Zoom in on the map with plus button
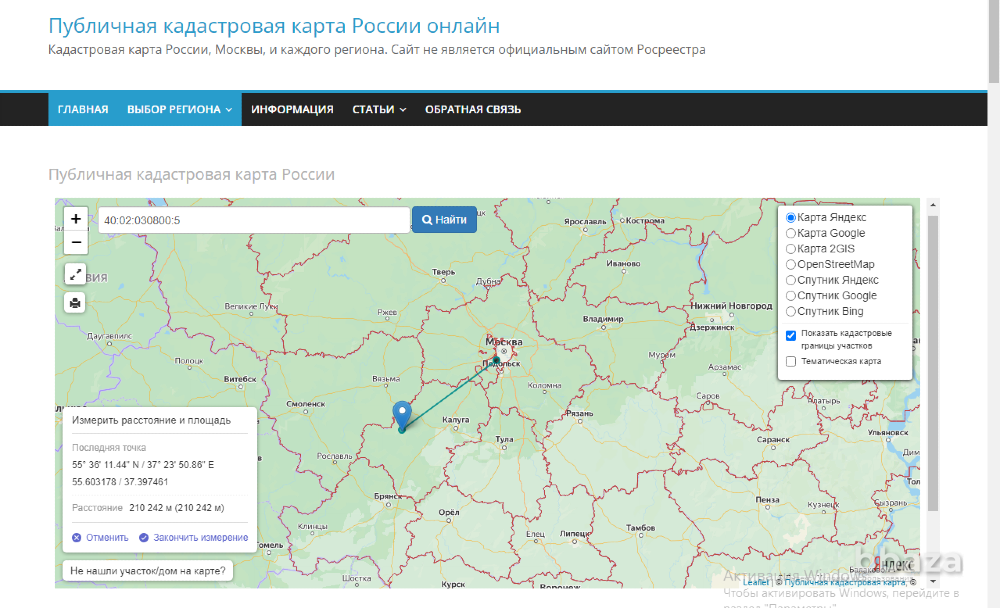 tap(75, 218)
